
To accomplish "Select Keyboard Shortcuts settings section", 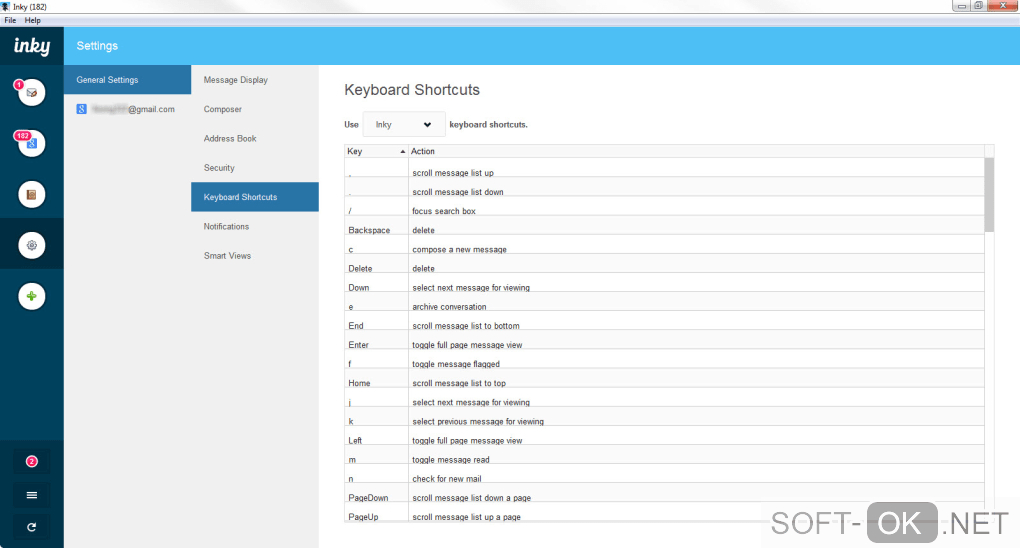I will coord(255,197).
